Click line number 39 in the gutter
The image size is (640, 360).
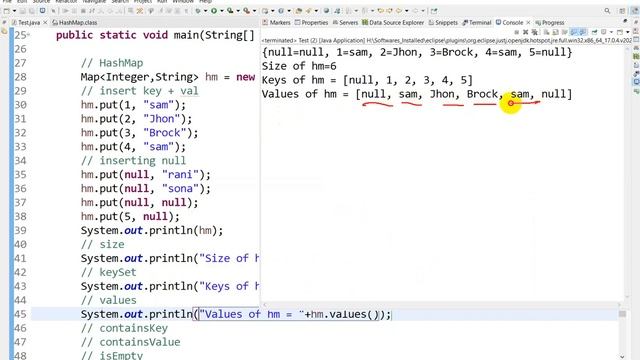click(20, 231)
